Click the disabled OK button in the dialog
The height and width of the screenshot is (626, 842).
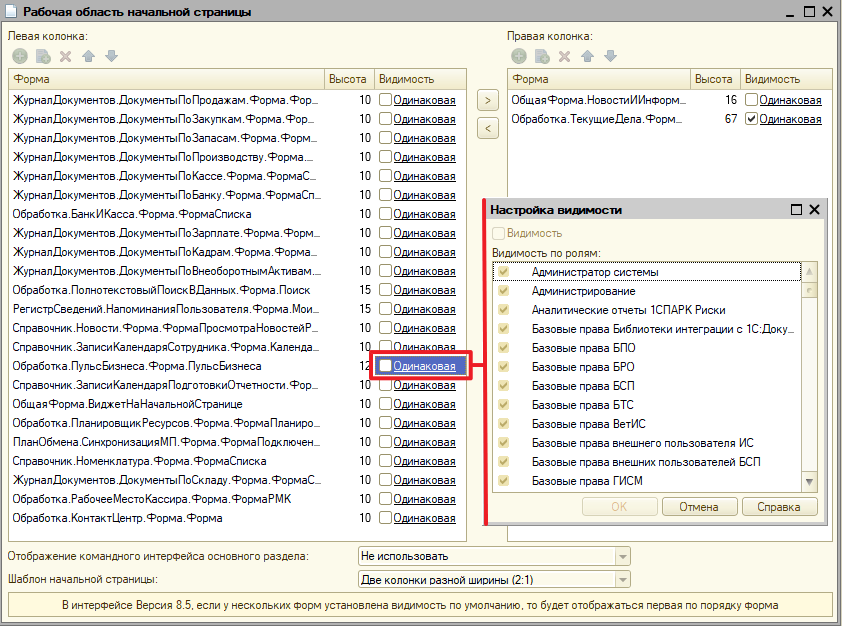coord(620,506)
